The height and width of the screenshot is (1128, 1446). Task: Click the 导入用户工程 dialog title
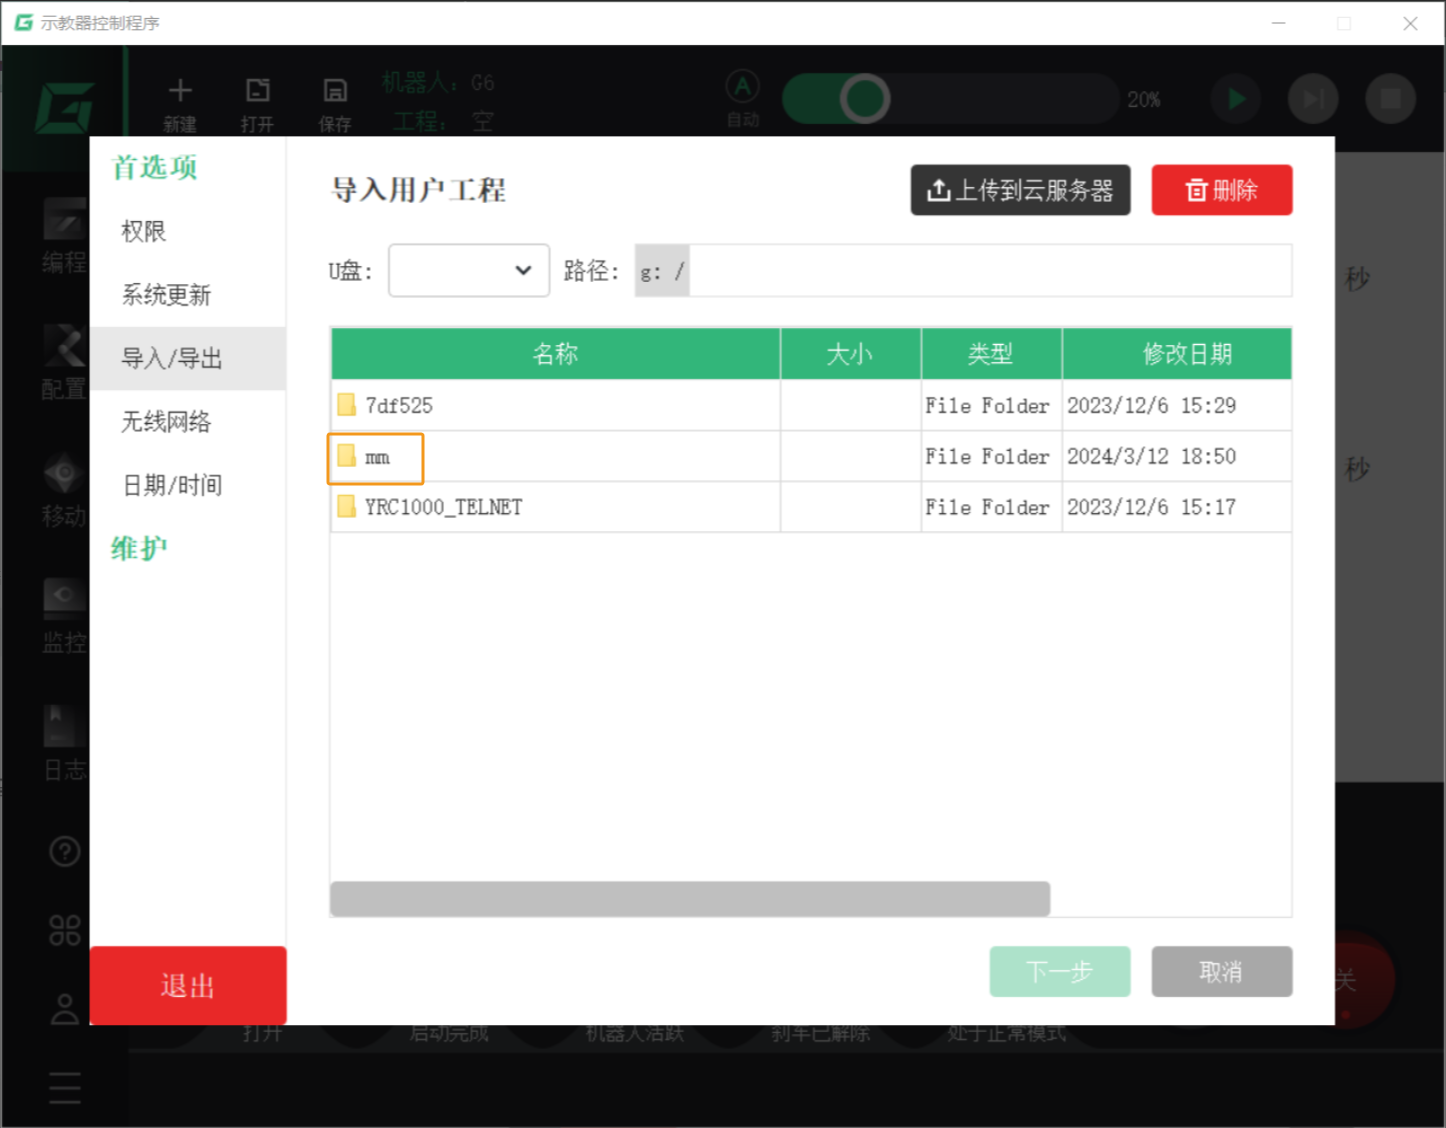pos(419,190)
